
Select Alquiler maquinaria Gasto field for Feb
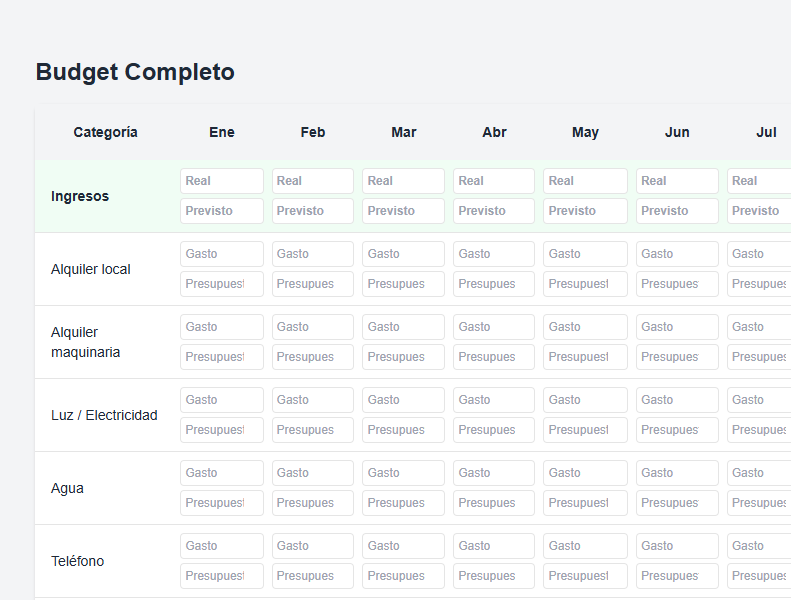312,327
